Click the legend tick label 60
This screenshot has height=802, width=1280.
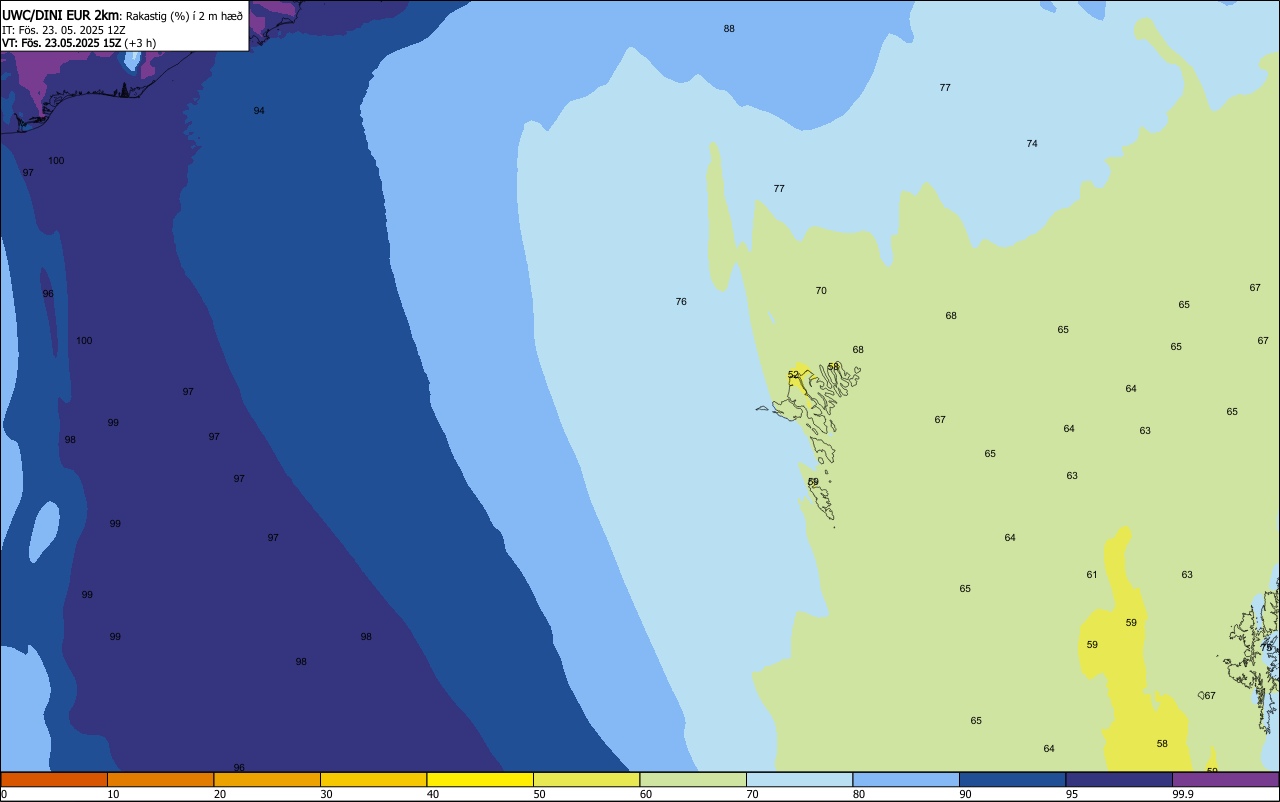(x=646, y=794)
